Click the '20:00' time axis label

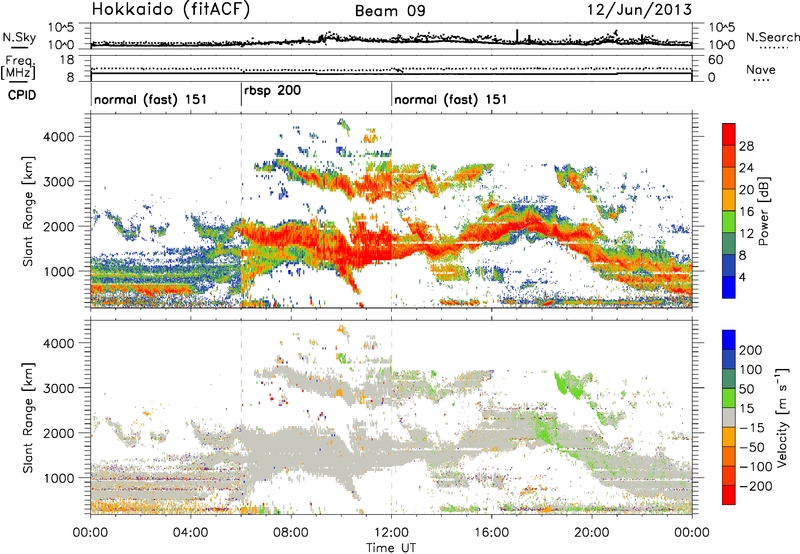tap(592, 533)
